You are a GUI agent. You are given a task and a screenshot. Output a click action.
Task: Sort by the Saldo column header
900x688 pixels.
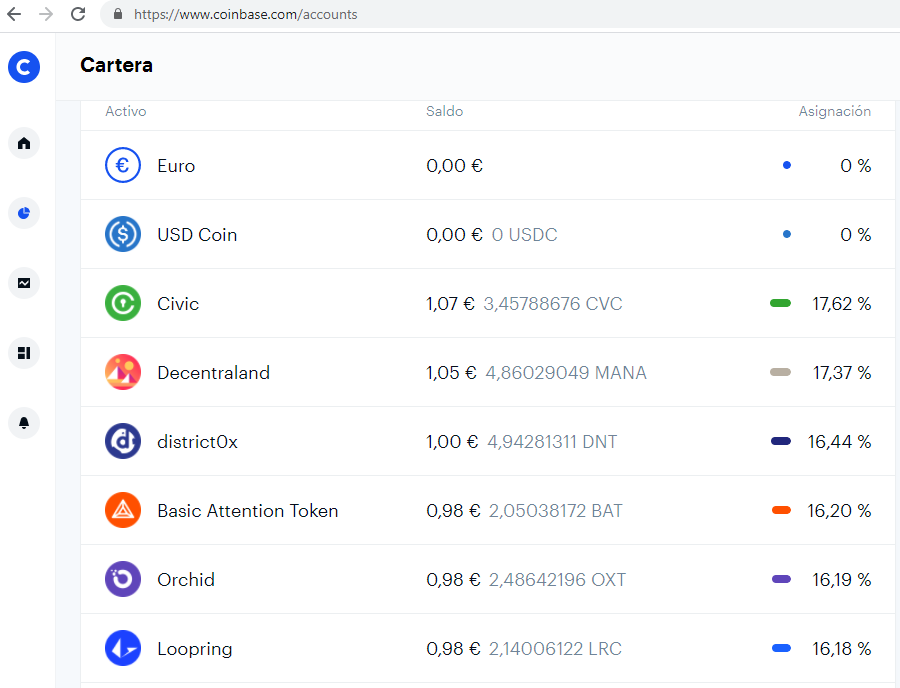pyautogui.click(x=444, y=111)
